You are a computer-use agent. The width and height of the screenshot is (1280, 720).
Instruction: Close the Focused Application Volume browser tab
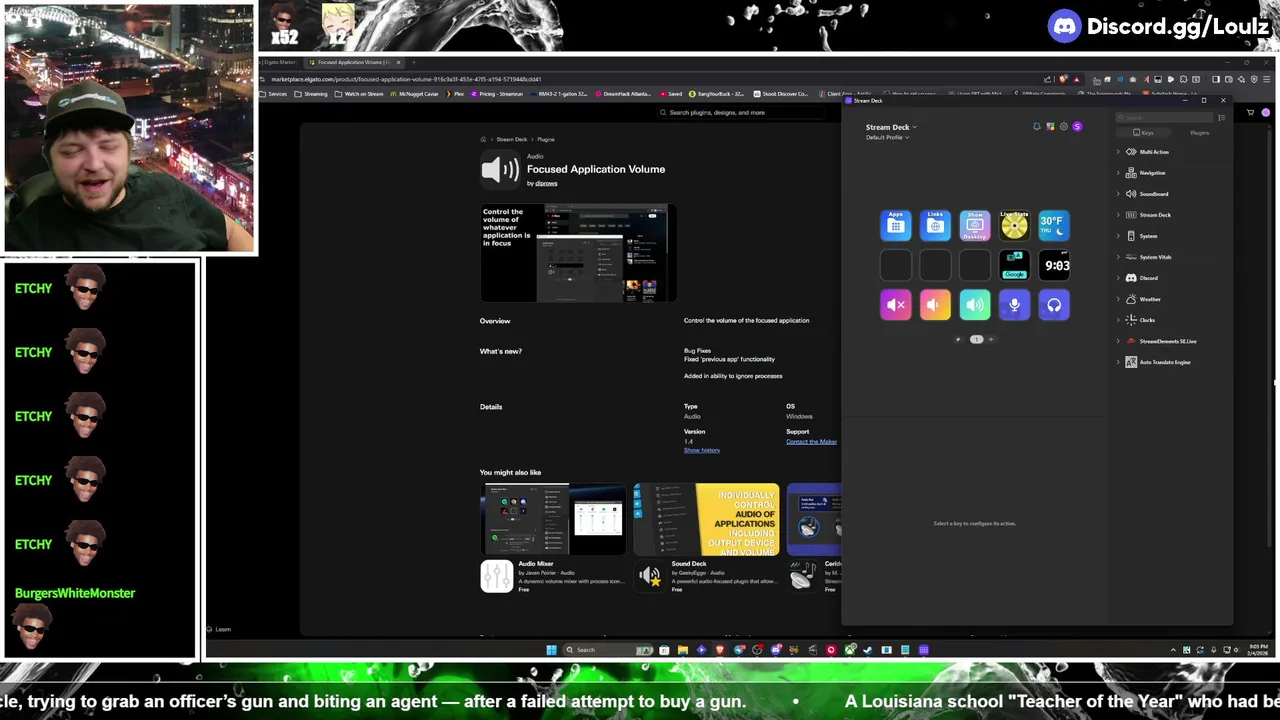398,62
